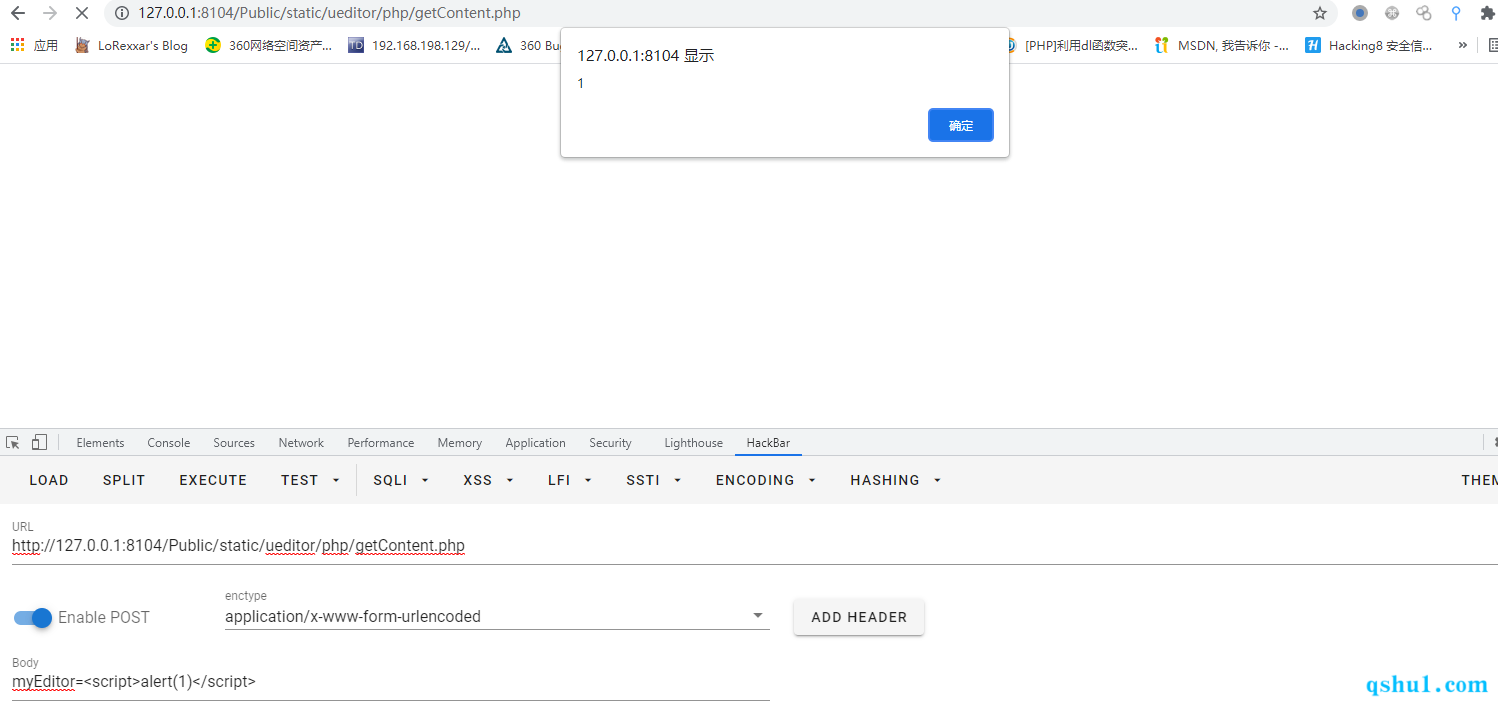
Task: Click the ADD HEADER button
Action: tap(859, 617)
